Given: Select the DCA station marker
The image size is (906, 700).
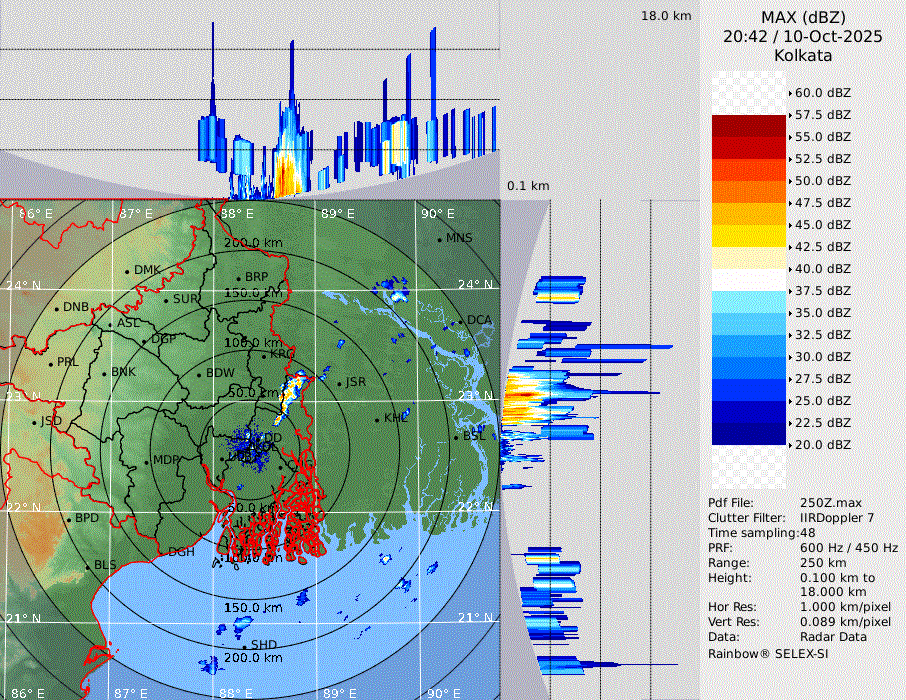Looking at the screenshot, I should (x=460, y=321).
